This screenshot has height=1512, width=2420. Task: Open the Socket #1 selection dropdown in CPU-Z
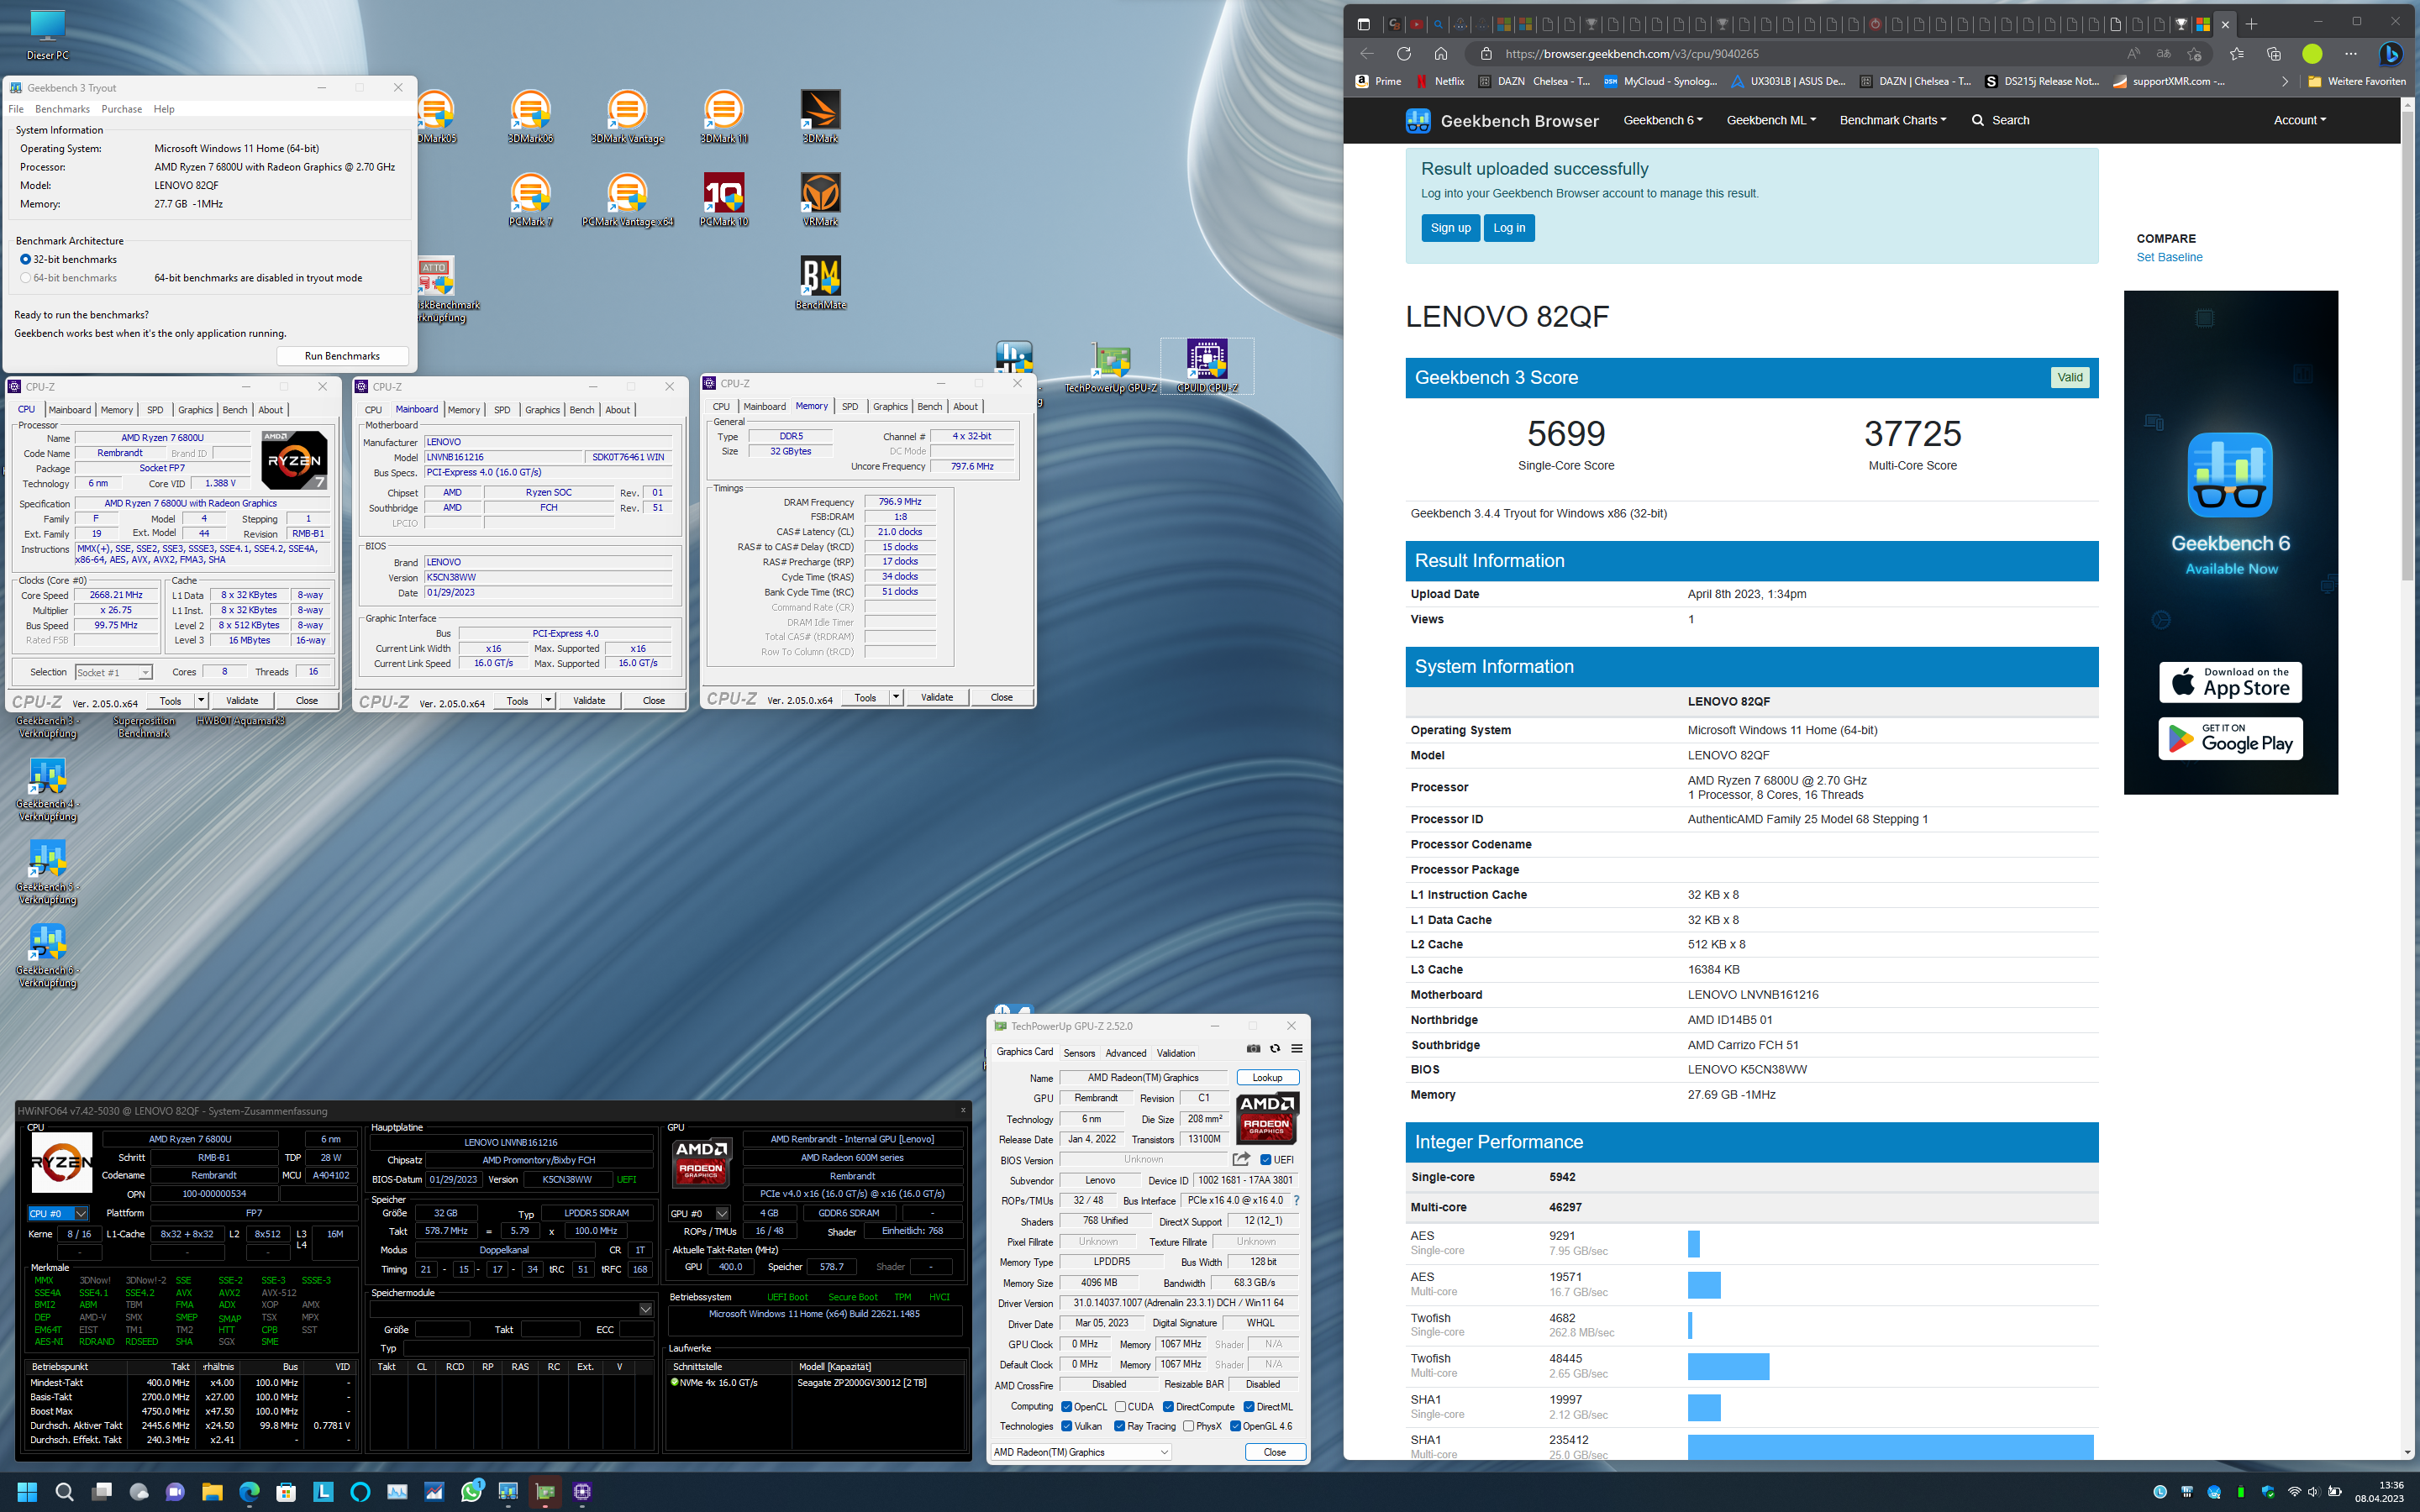[x=113, y=672]
